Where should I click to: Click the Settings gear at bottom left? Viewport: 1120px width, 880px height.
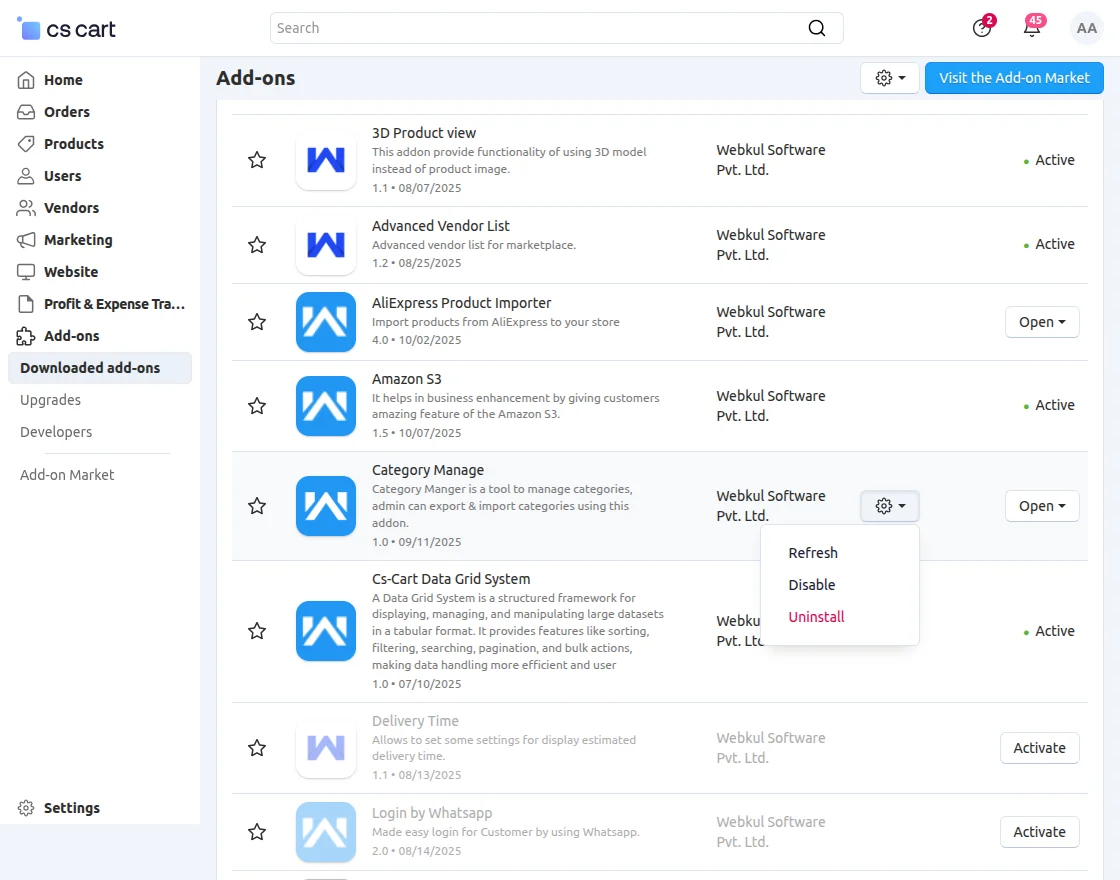(x=25, y=808)
